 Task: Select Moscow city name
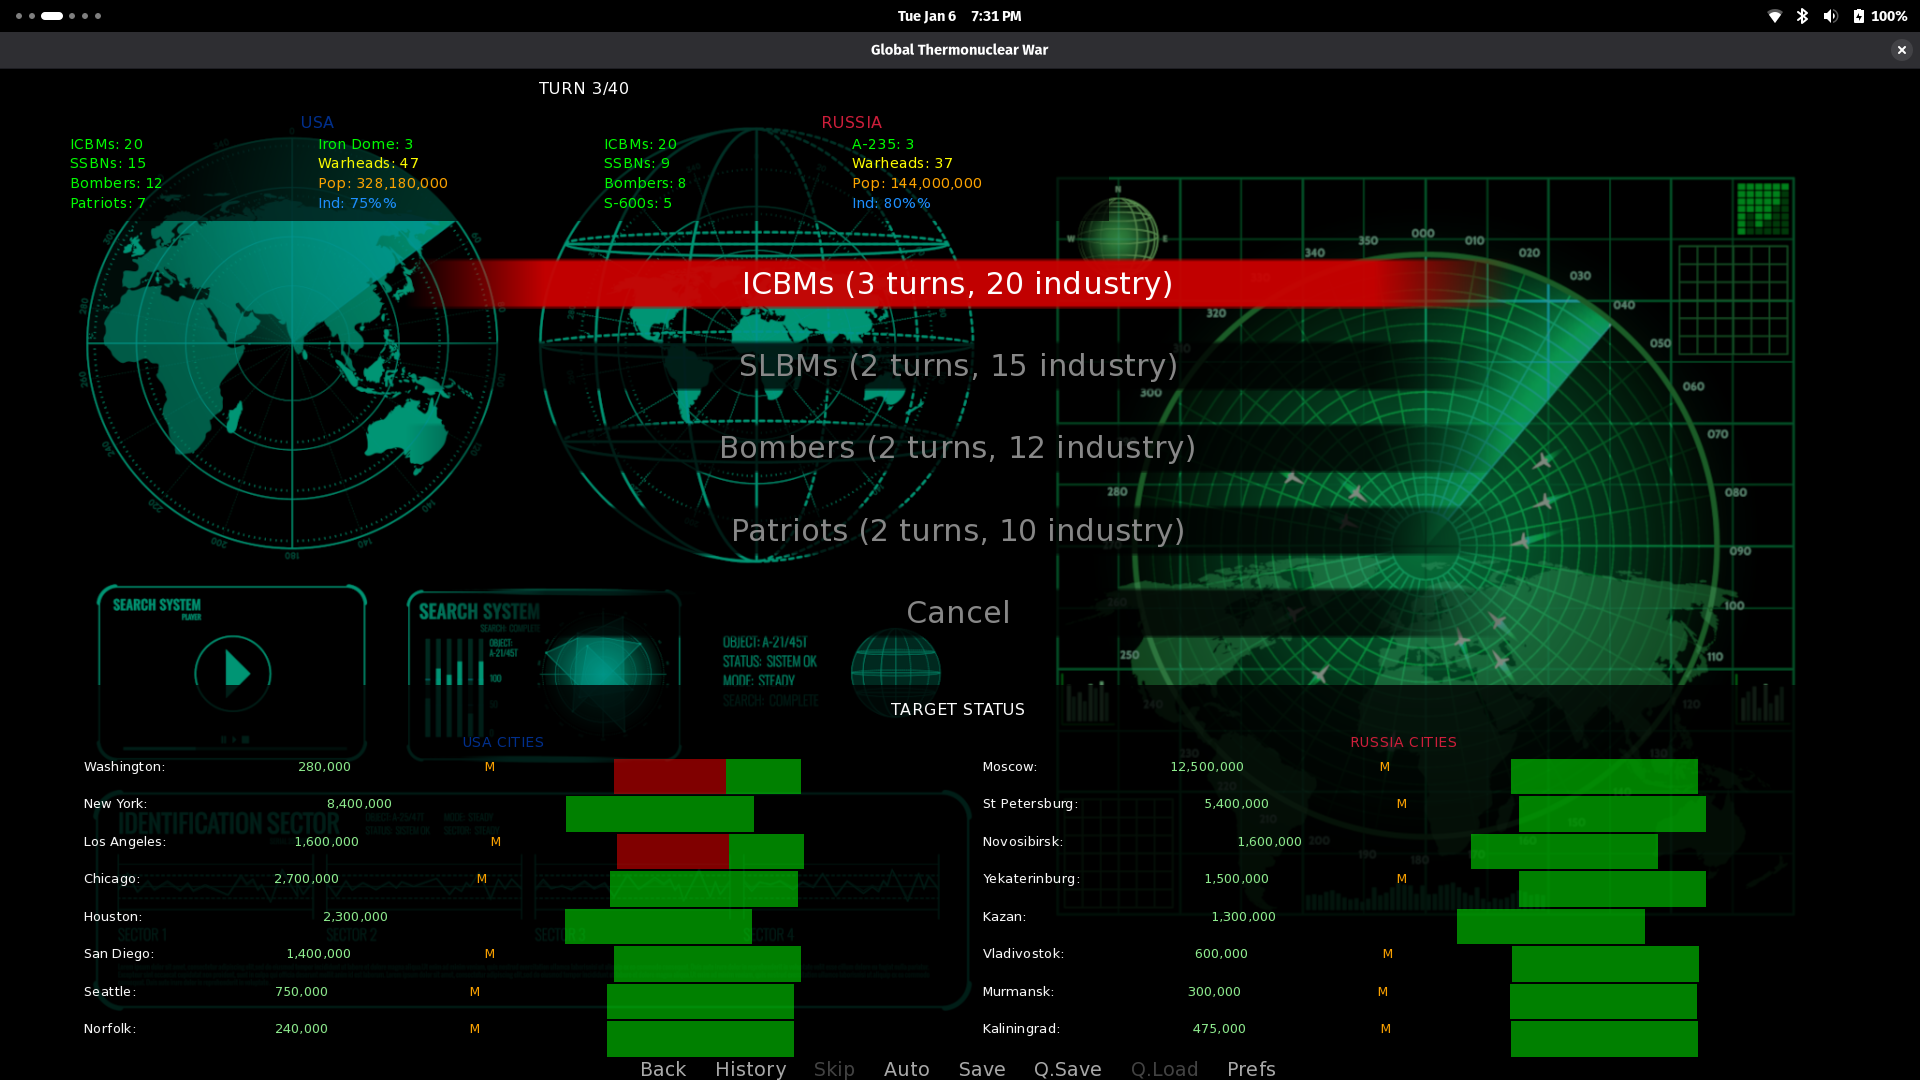[x=1010, y=767]
